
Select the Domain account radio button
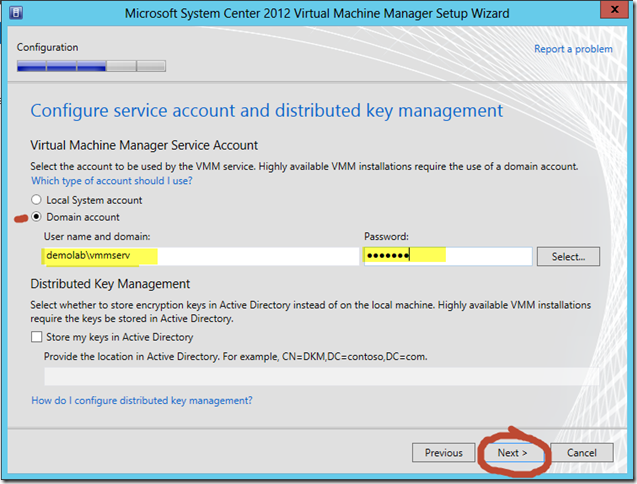[x=36, y=217]
